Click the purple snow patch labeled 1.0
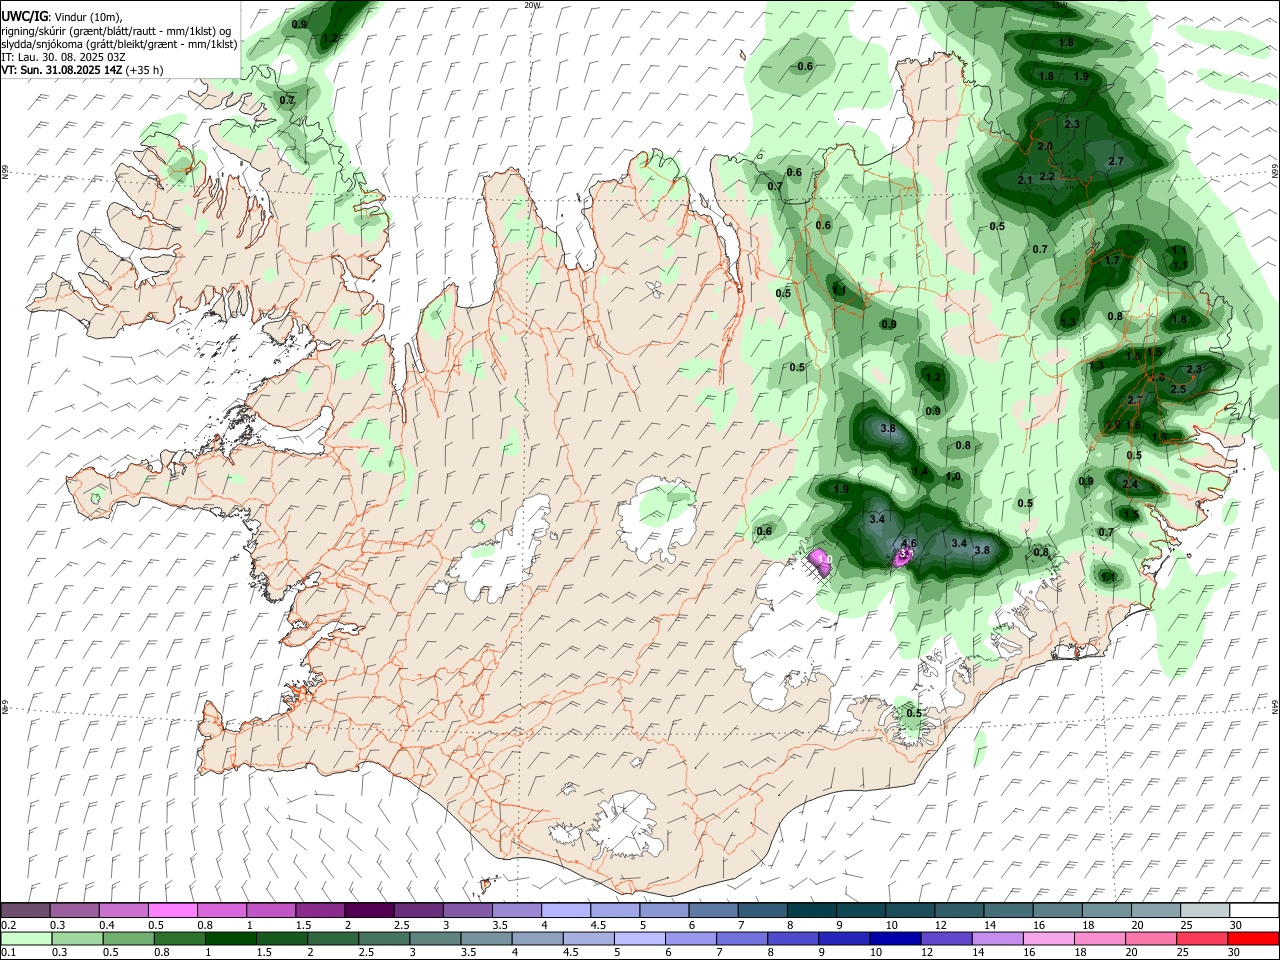Image resolution: width=1280 pixels, height=960 pixels. [821, 562]
